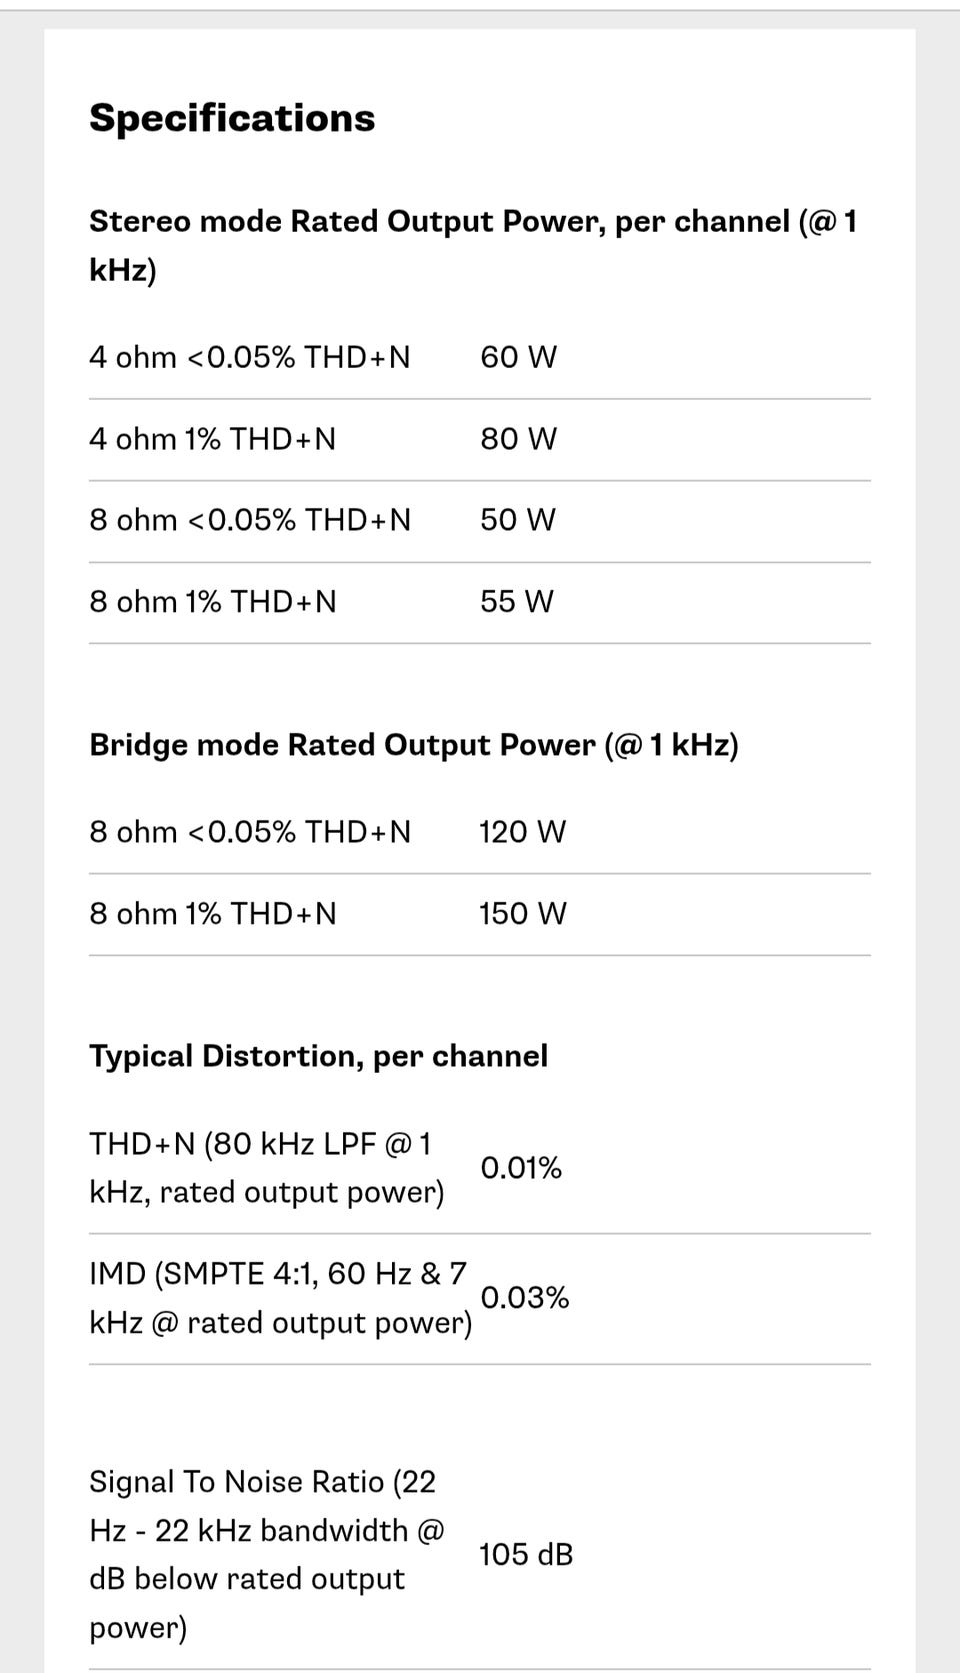Select the 50 W stereo value

[517, 520]
